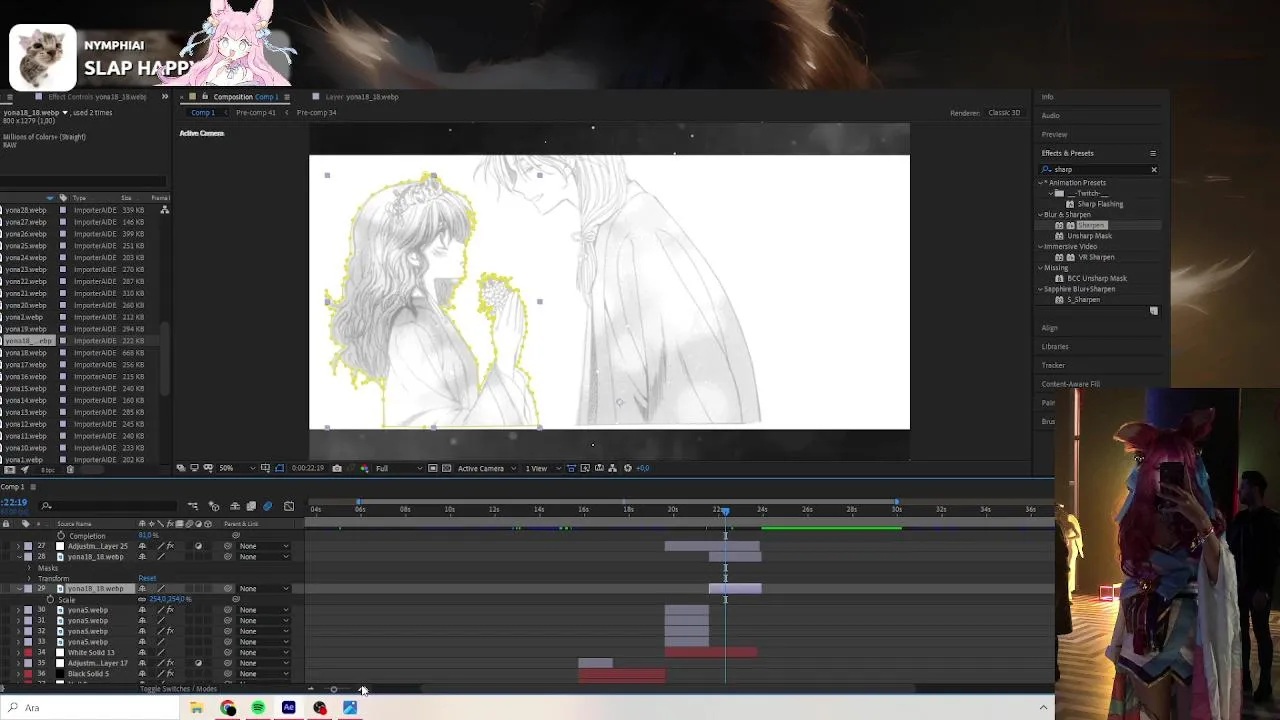Toggle the Scale stopwatch on layer 29

50,599
